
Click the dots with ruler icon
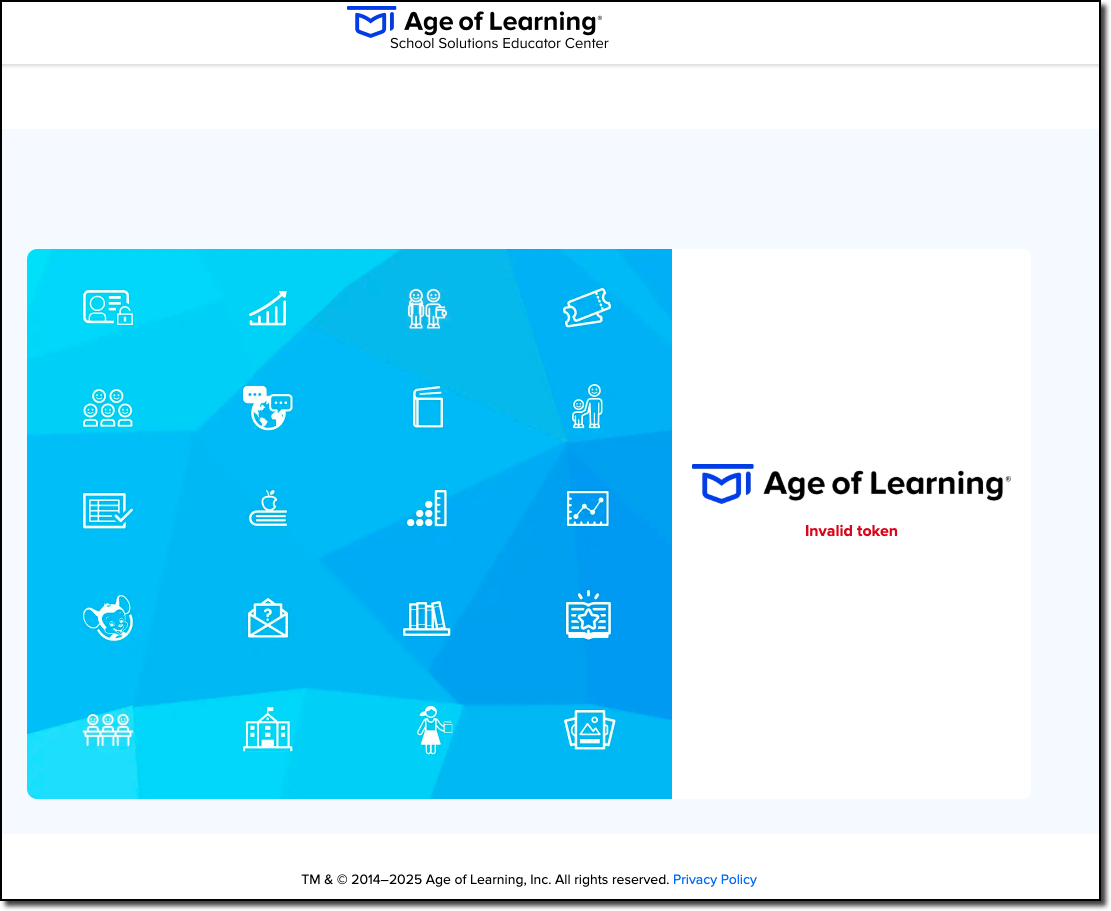427,508
